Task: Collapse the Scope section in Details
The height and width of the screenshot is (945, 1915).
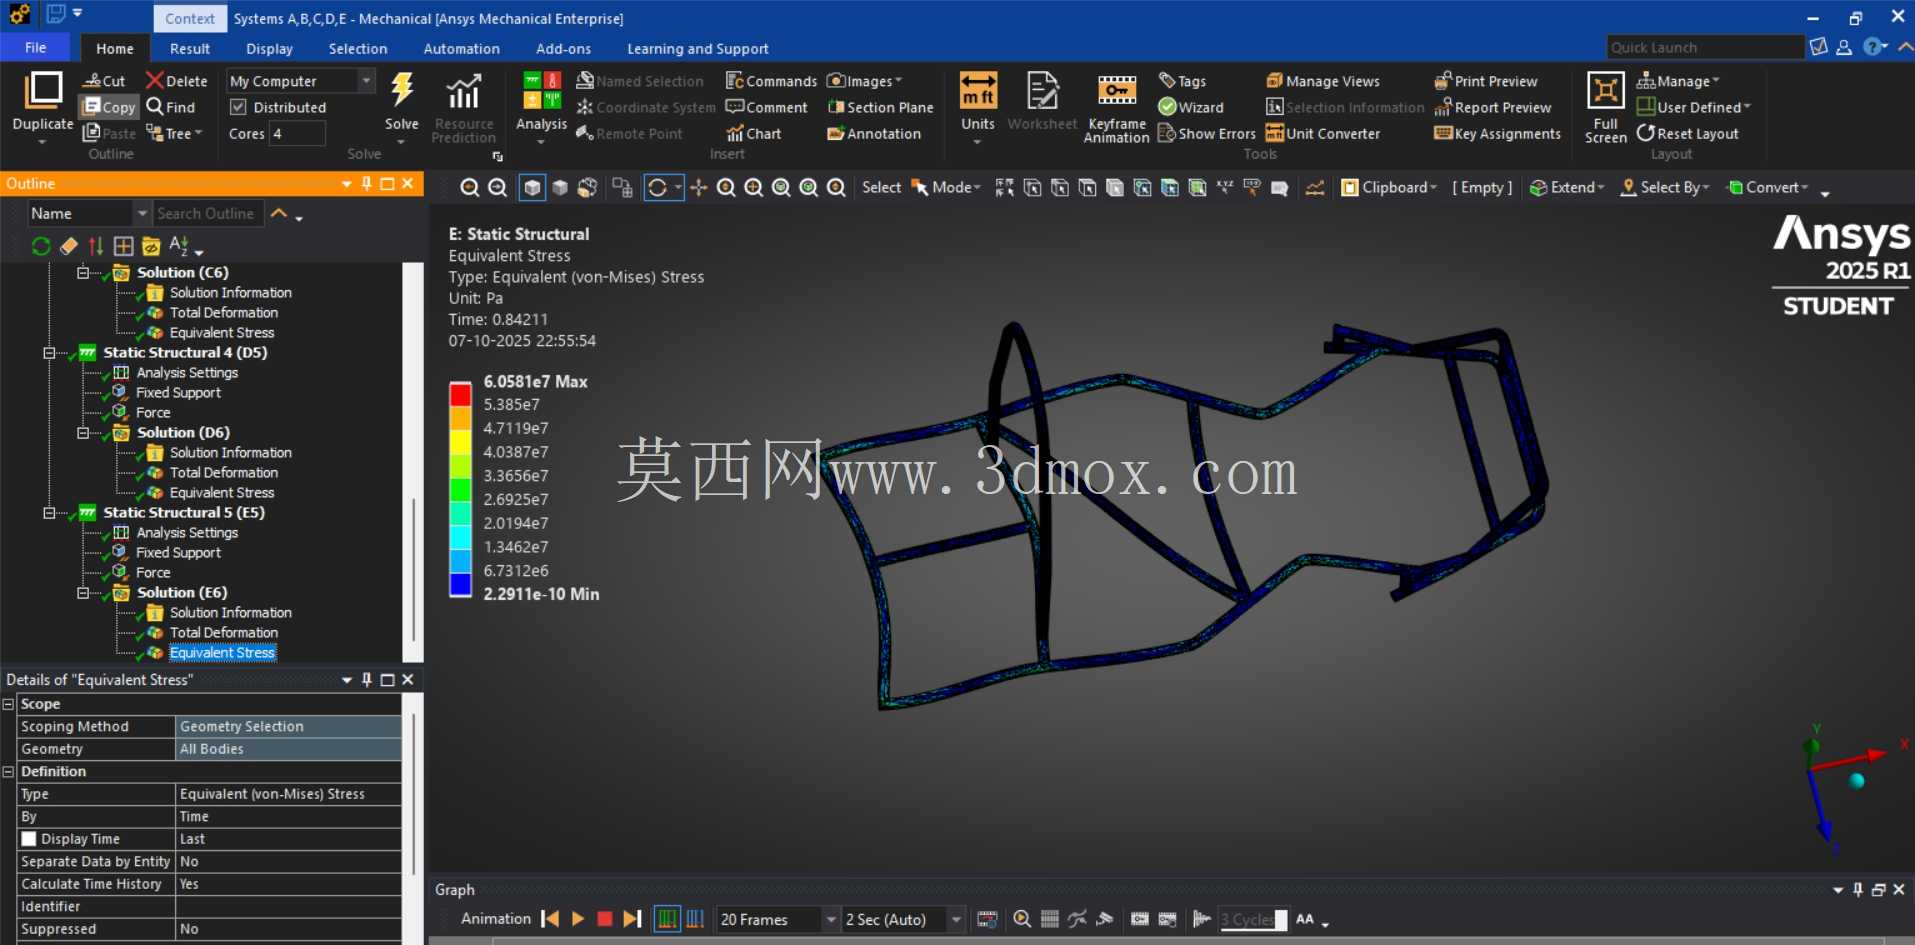Action: [9, 704]
